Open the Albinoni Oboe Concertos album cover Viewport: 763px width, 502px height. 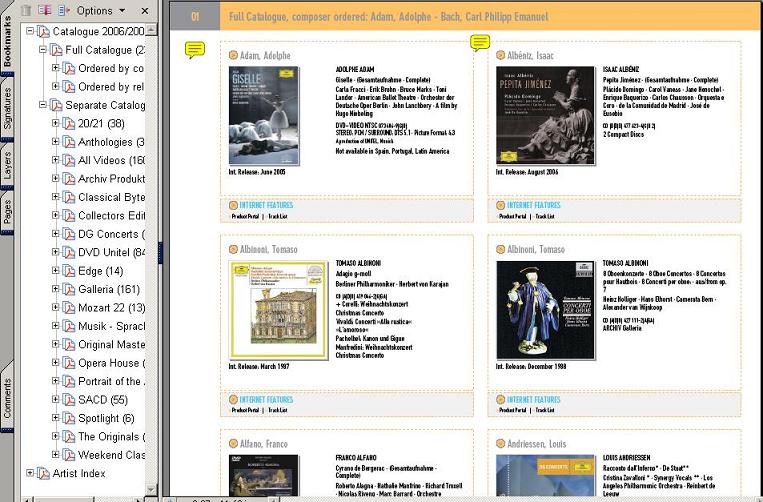tap(545, 310)
